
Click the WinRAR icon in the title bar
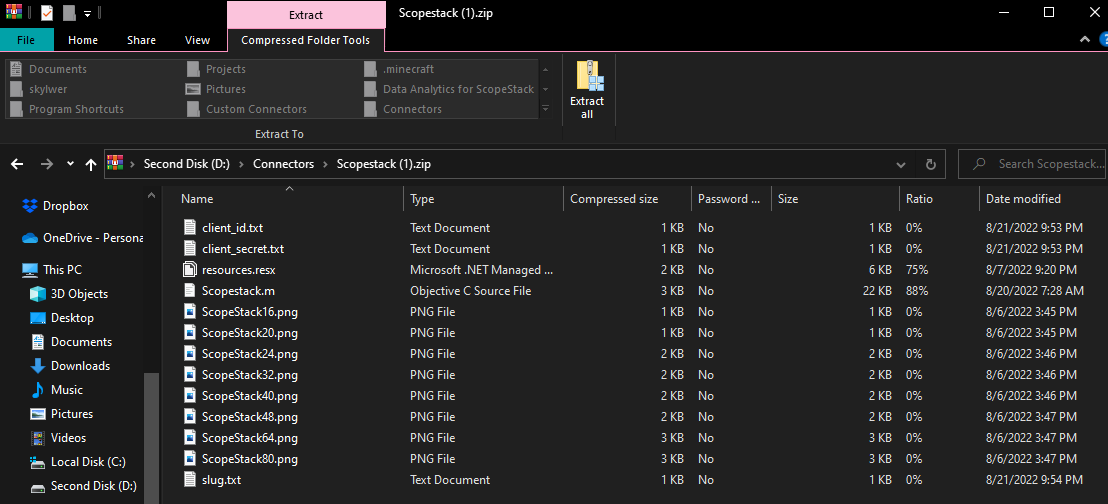(x=12, y=13)
